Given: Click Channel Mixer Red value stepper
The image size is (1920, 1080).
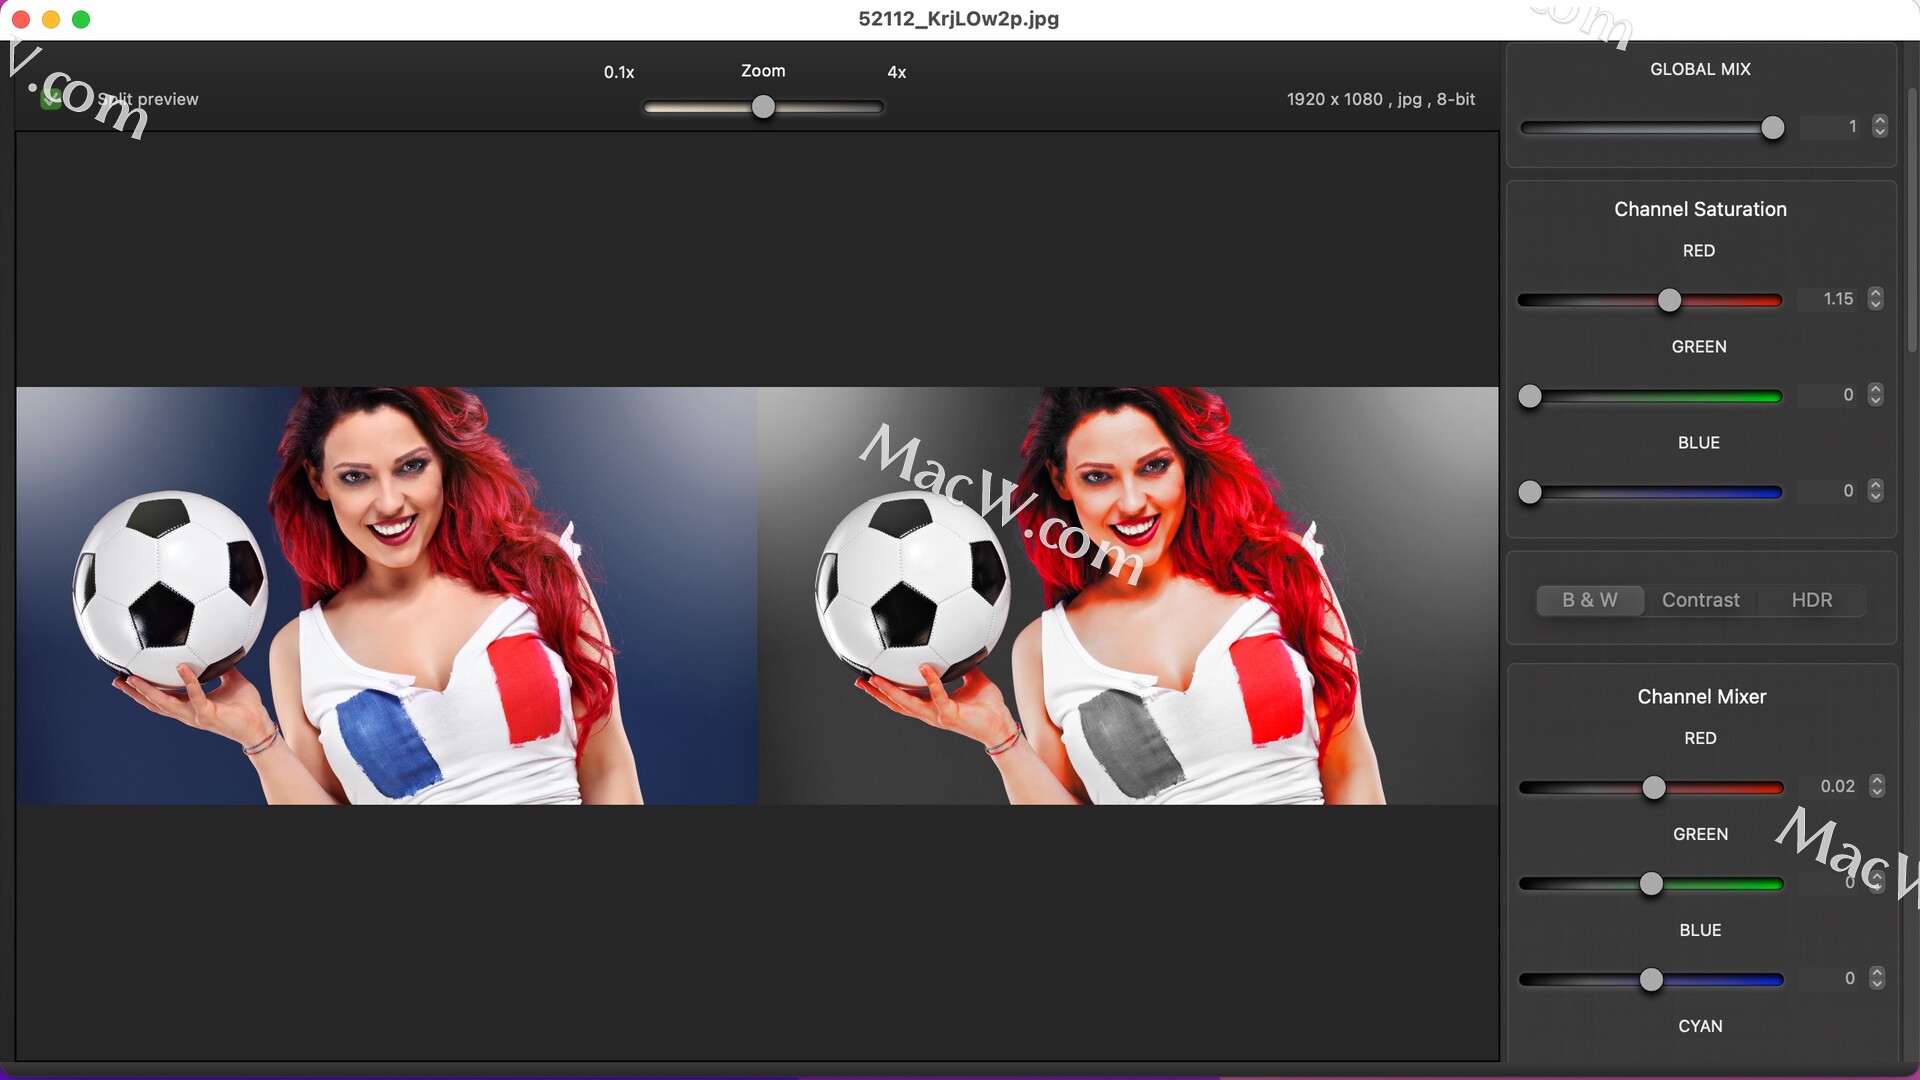Looking at the screenshot, I should [1877, 786].
